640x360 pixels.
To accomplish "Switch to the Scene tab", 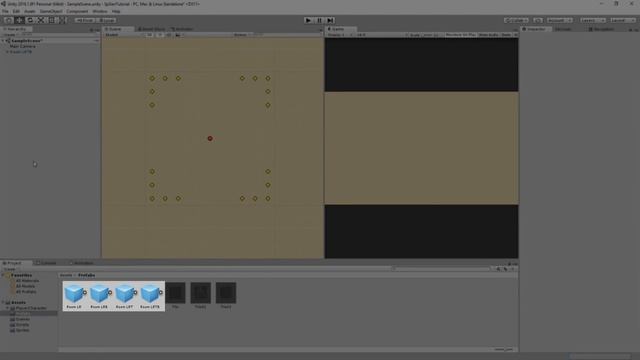I will [x=118, y=29].
